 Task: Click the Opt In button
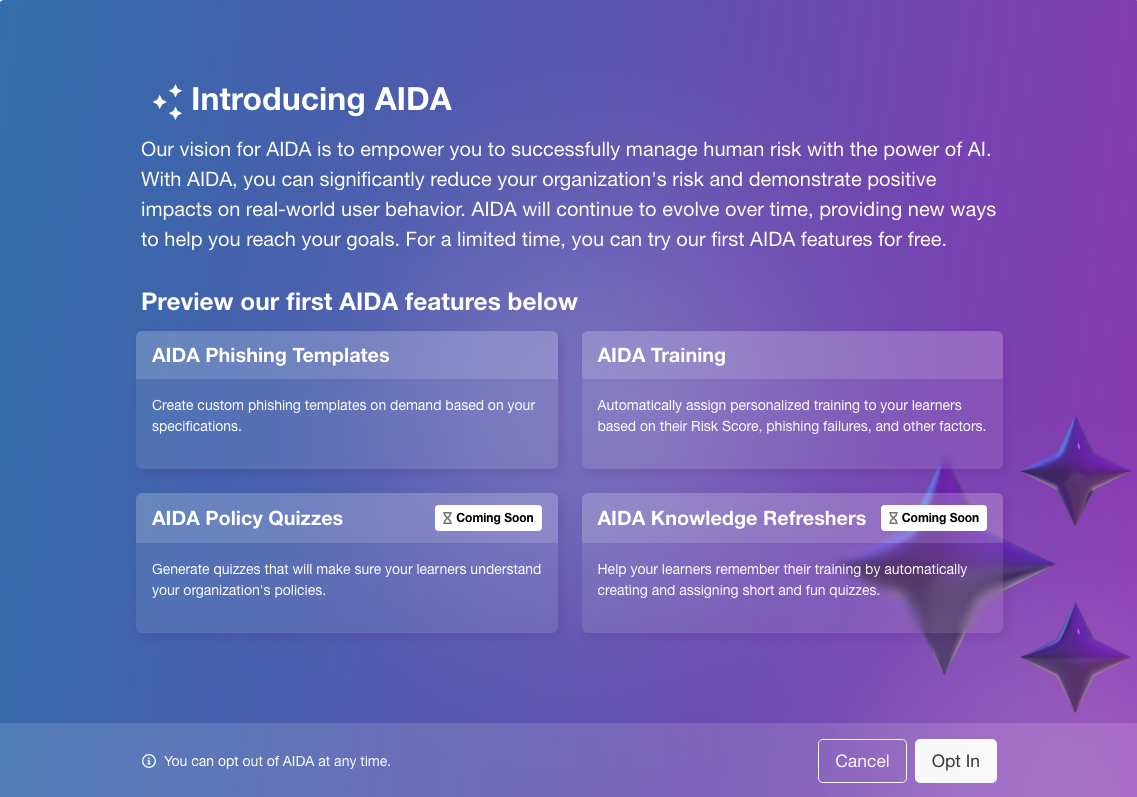[955, 760]
